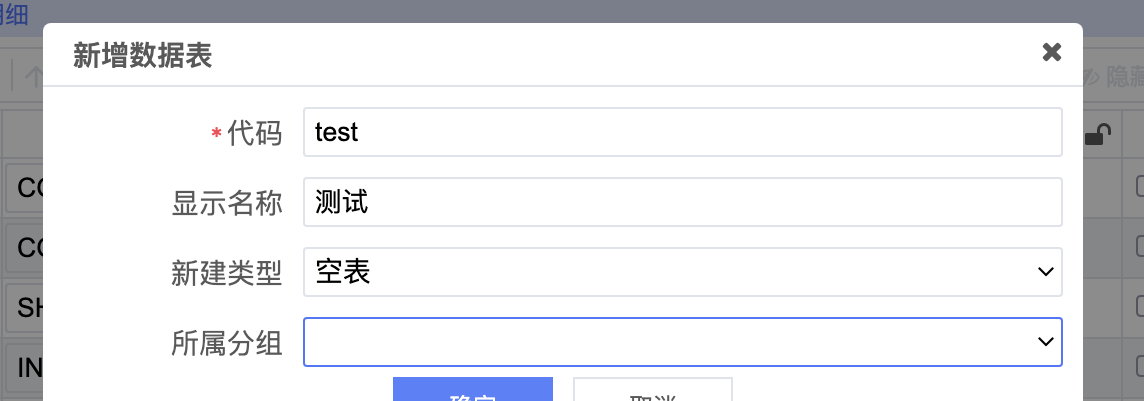Select the second CO cell in the table
The width and height of the screenshot is (1144, 401).
[x=27, y=247]
